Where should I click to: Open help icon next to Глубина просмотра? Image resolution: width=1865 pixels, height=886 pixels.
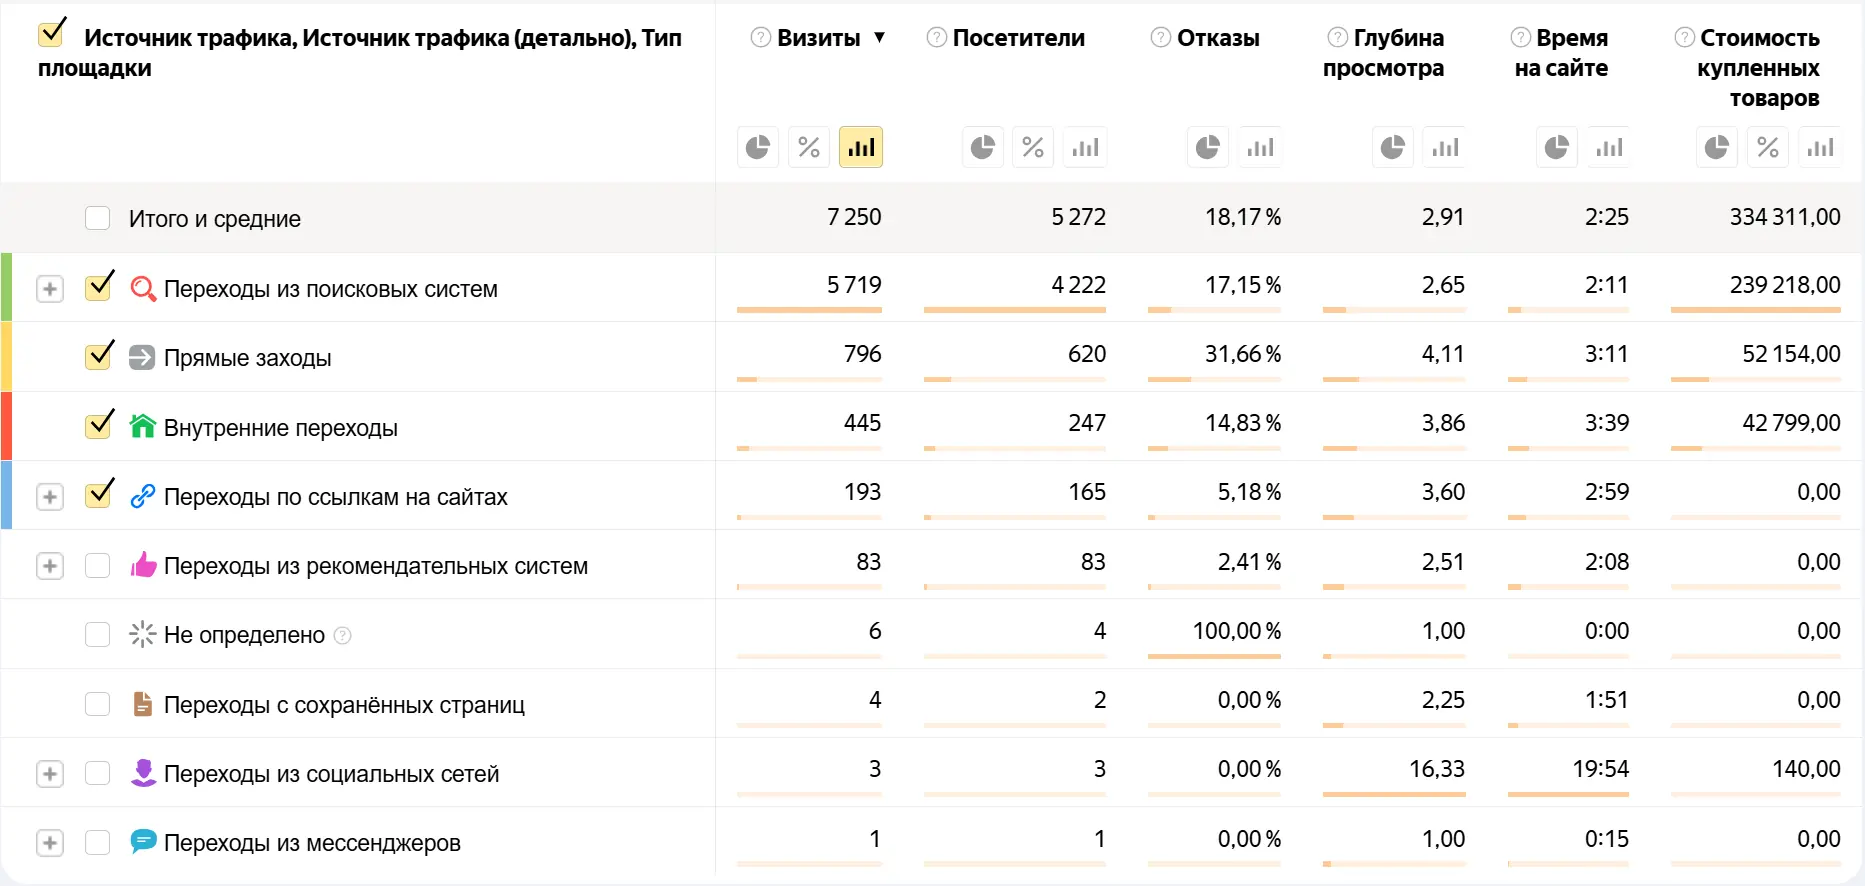point(1337,38)
